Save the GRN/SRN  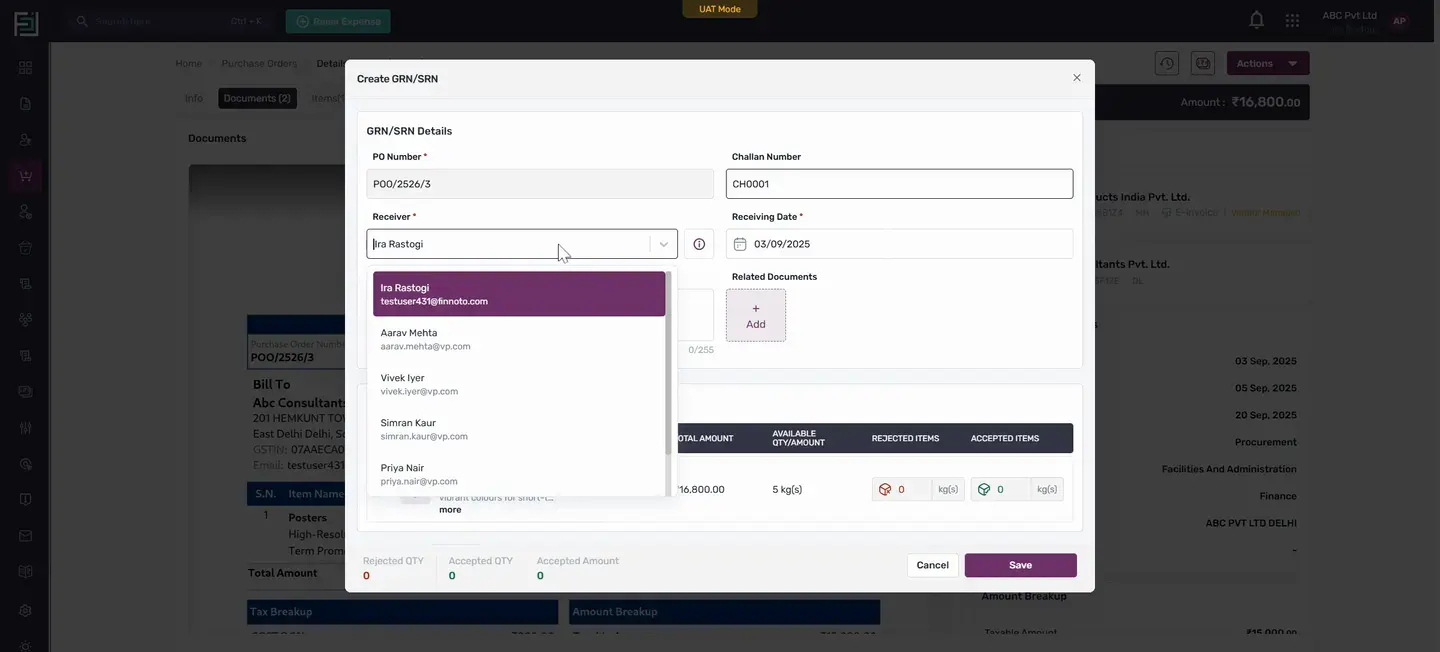click(1020, 565)
